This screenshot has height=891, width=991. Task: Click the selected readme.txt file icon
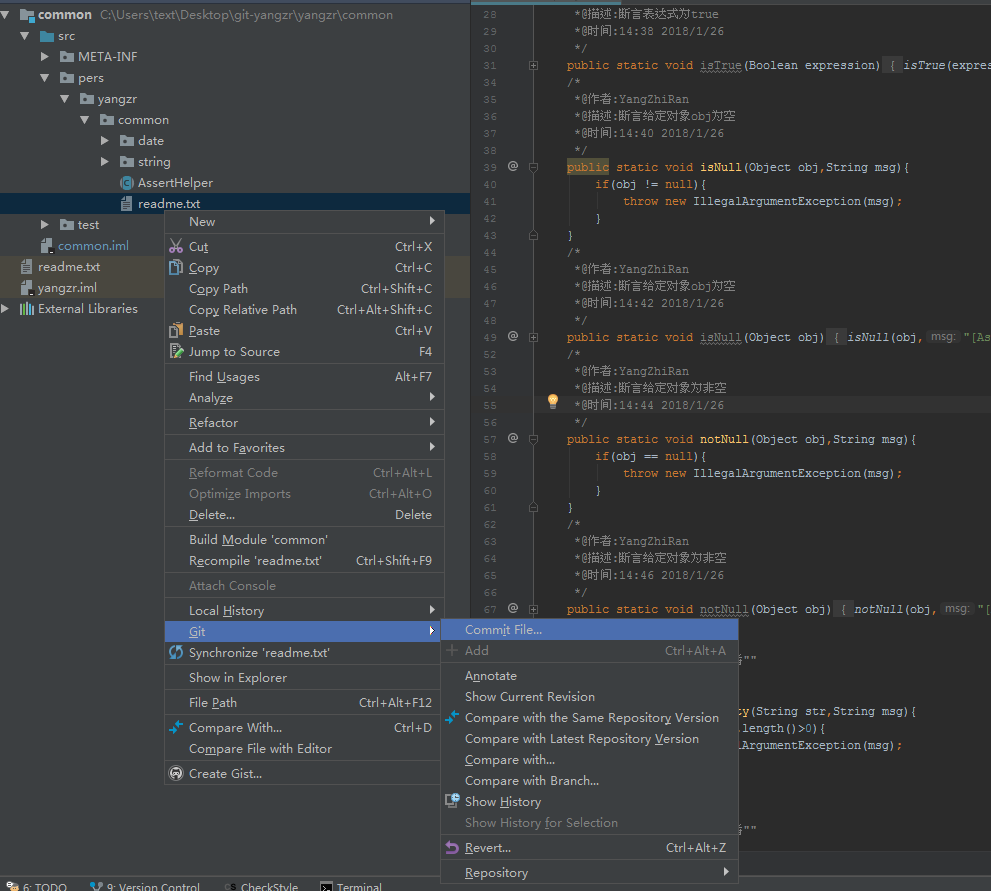(x=126, y=203)
